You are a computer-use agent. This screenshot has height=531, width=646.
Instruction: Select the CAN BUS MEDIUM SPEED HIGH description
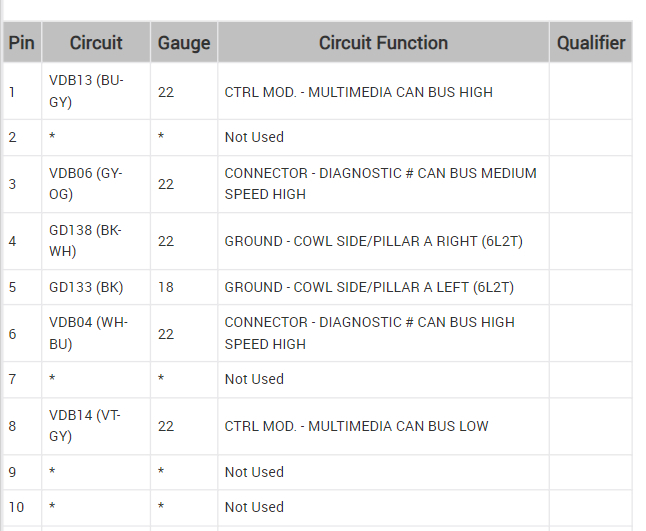click(380, 184)
